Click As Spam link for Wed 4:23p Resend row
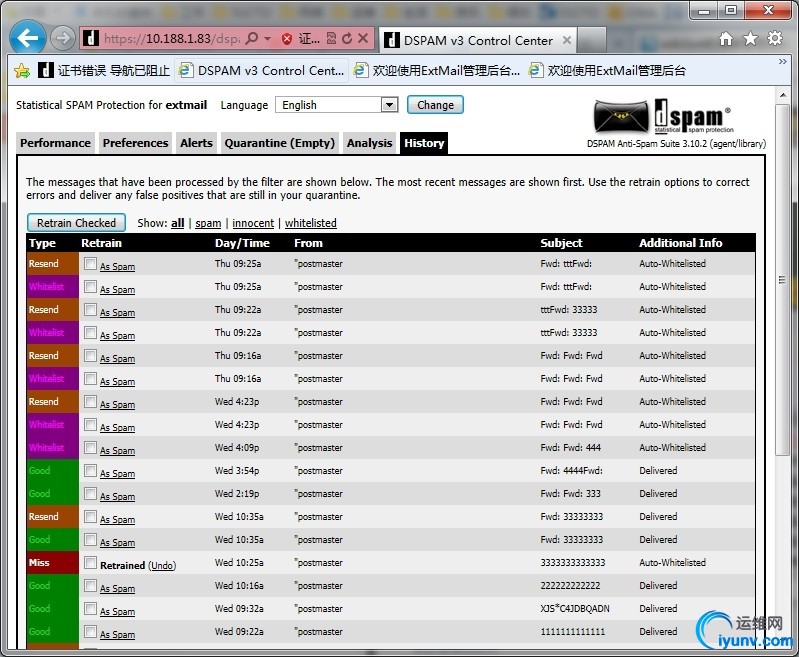799x657 pixels. pyautogui.click(x=117, y=405)
